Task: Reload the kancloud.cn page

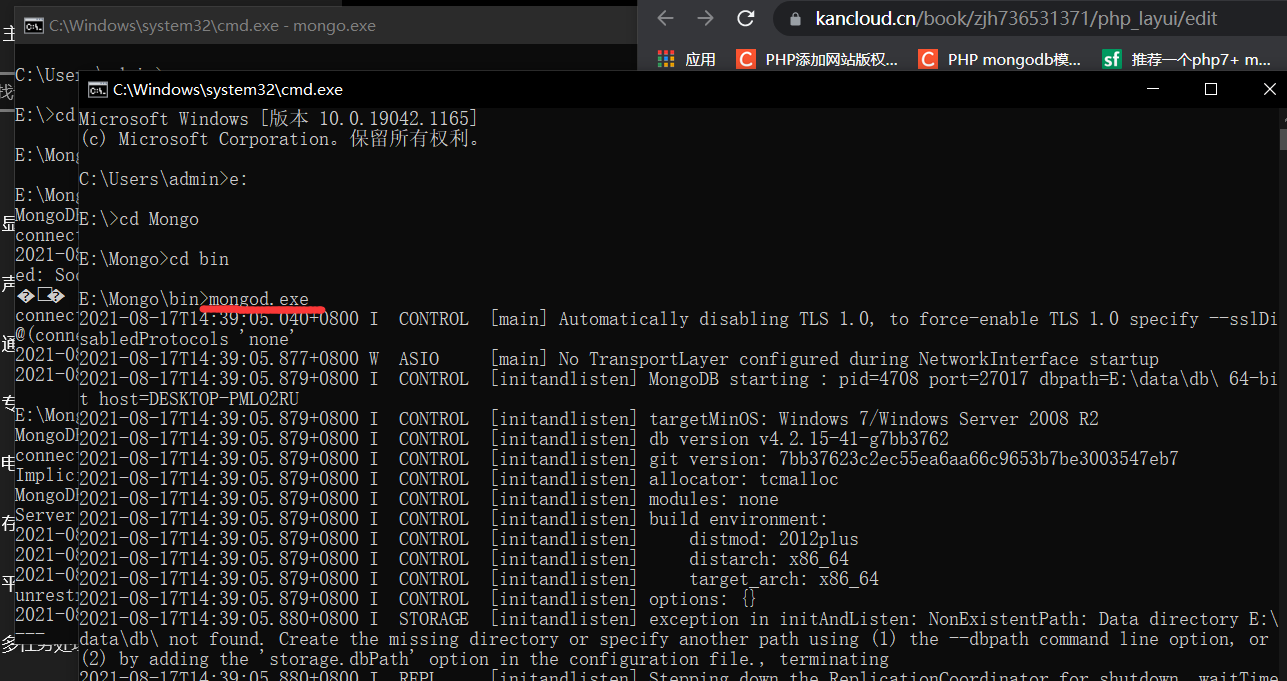Action: point(746,18)
